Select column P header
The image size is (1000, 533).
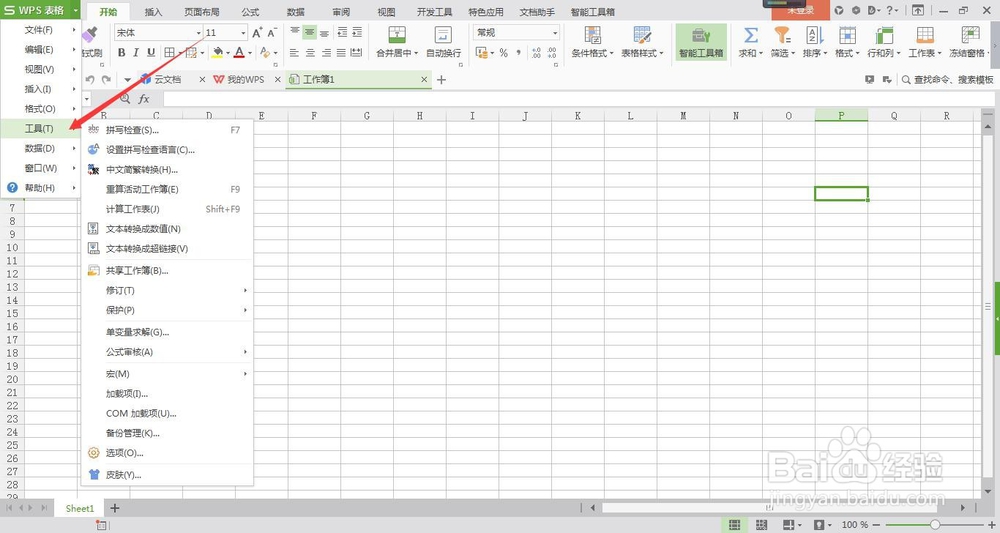(x=841, y=115)
